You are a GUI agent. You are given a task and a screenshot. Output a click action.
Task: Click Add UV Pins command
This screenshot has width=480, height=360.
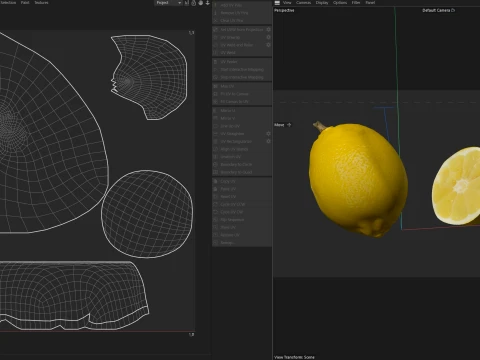point(242,5)
